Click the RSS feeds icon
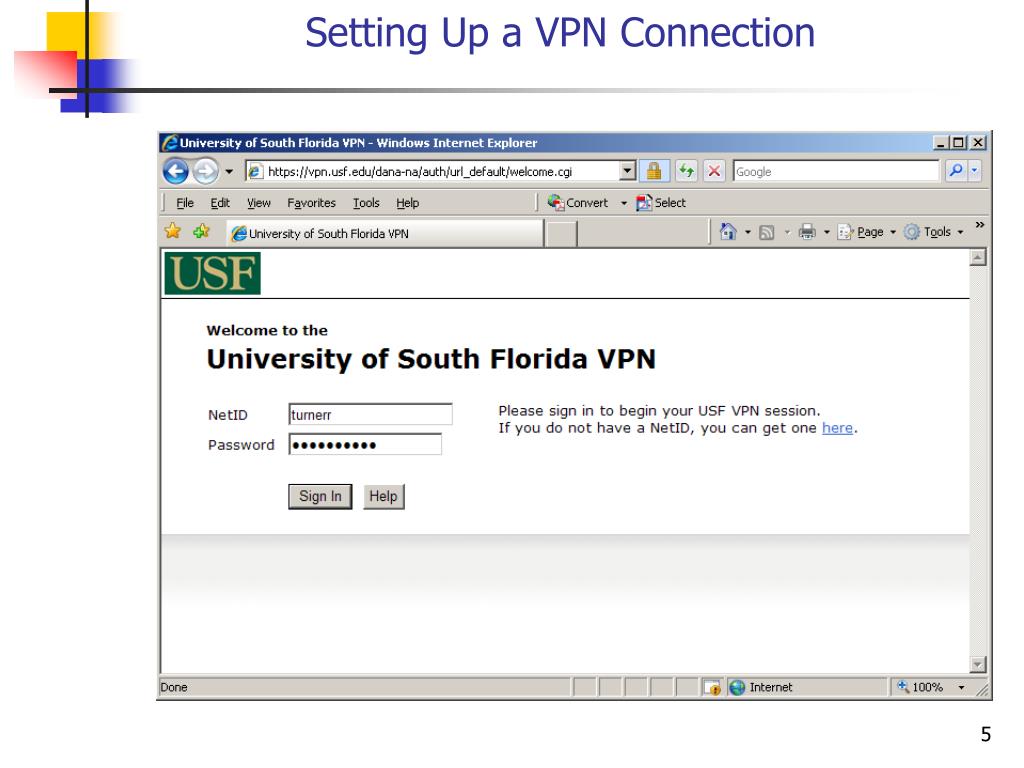This screenshot has width=1024, height=768. (767, 232)
